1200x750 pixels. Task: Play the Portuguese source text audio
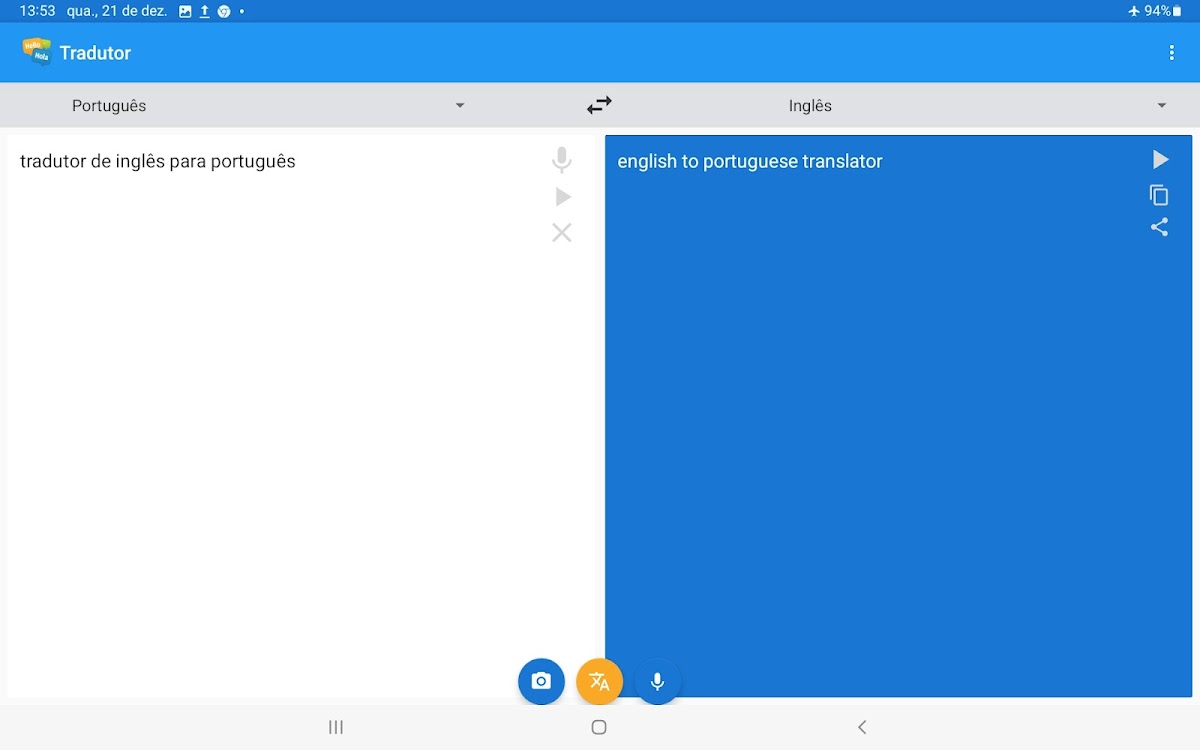pyautogui.click(x=563, y=197)
